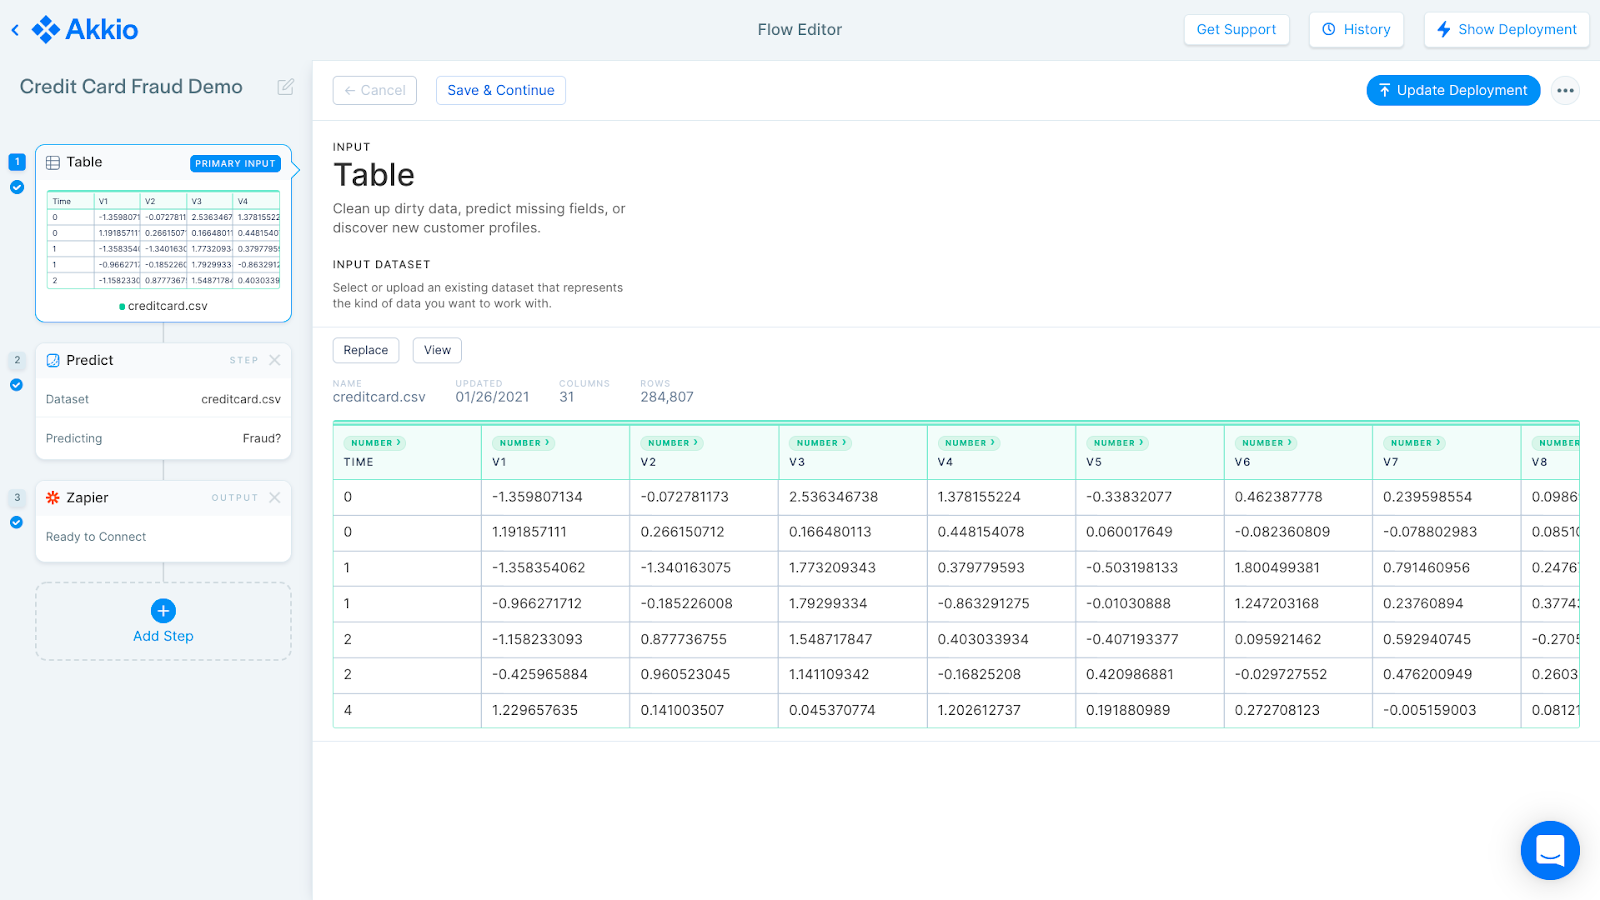Navigate back with the left chevron arrow
This screenshot has width=1600, height=900.
pyautogui.click(x=14, y=29)
